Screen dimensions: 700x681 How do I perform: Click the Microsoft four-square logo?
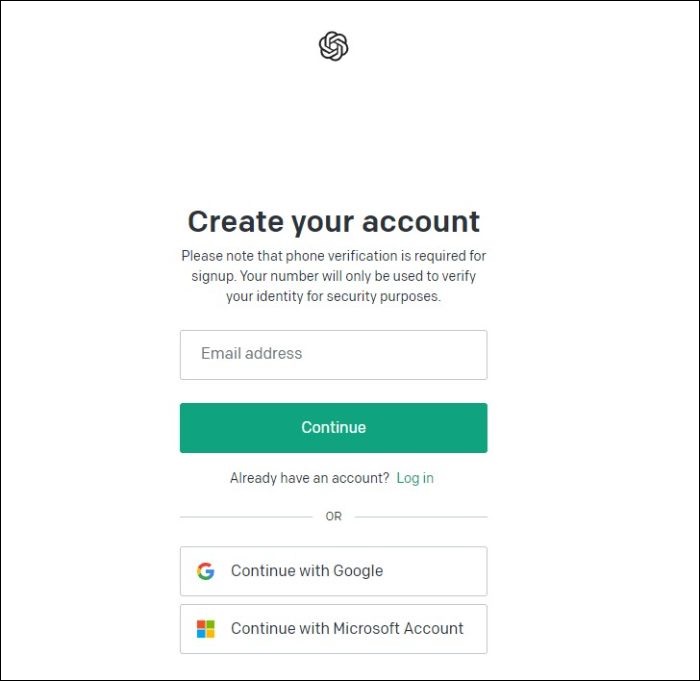pyautogui.click(x=205, y=629)
